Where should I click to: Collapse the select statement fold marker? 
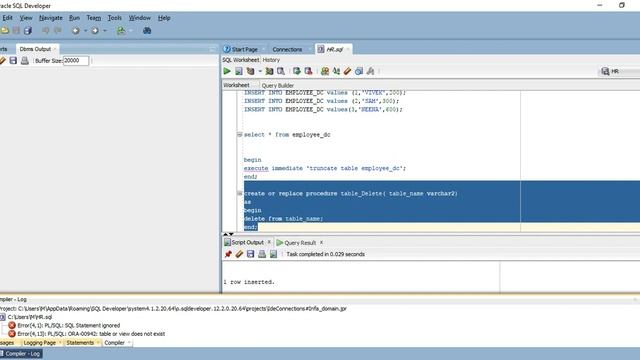click(240, 134)
